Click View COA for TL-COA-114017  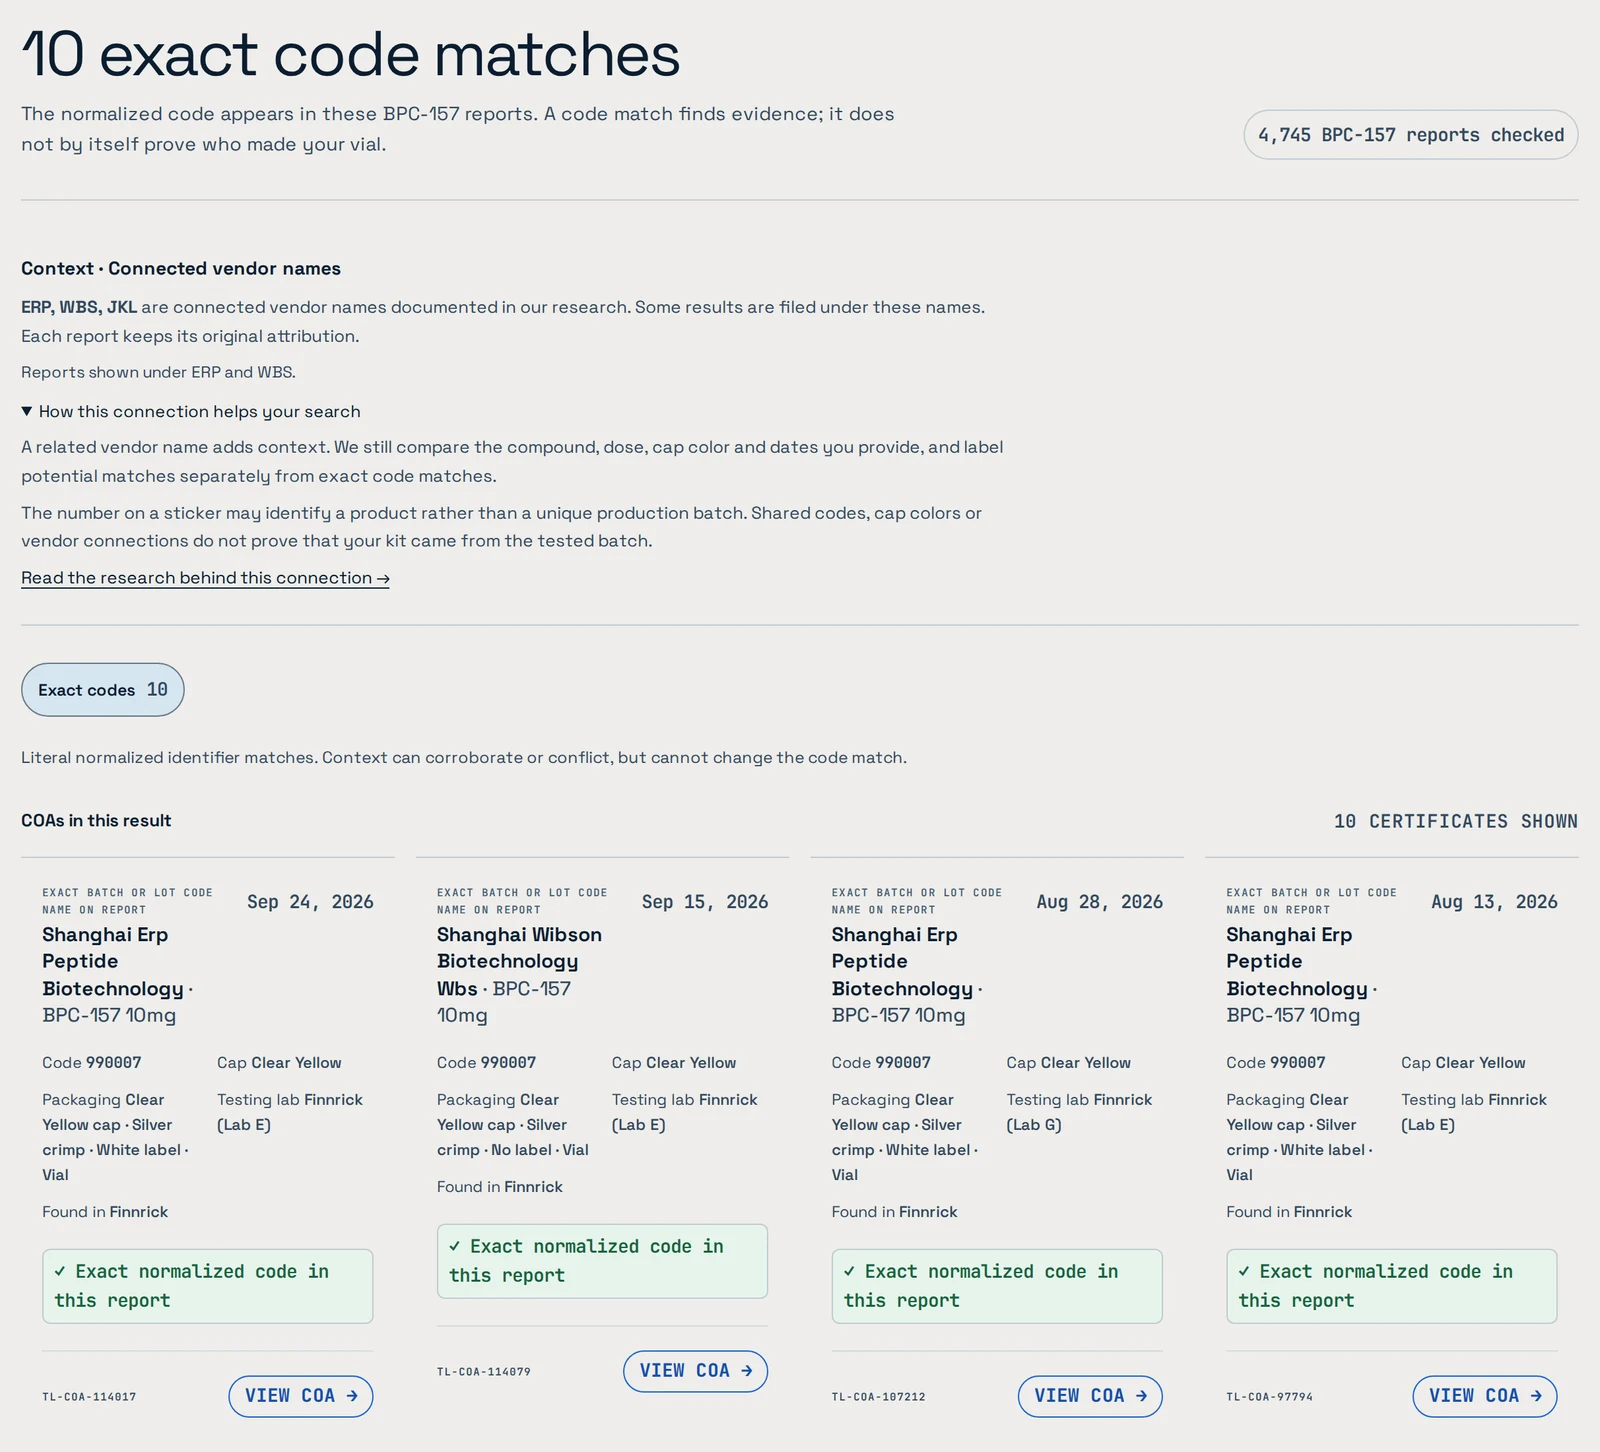coord(301,1396)
